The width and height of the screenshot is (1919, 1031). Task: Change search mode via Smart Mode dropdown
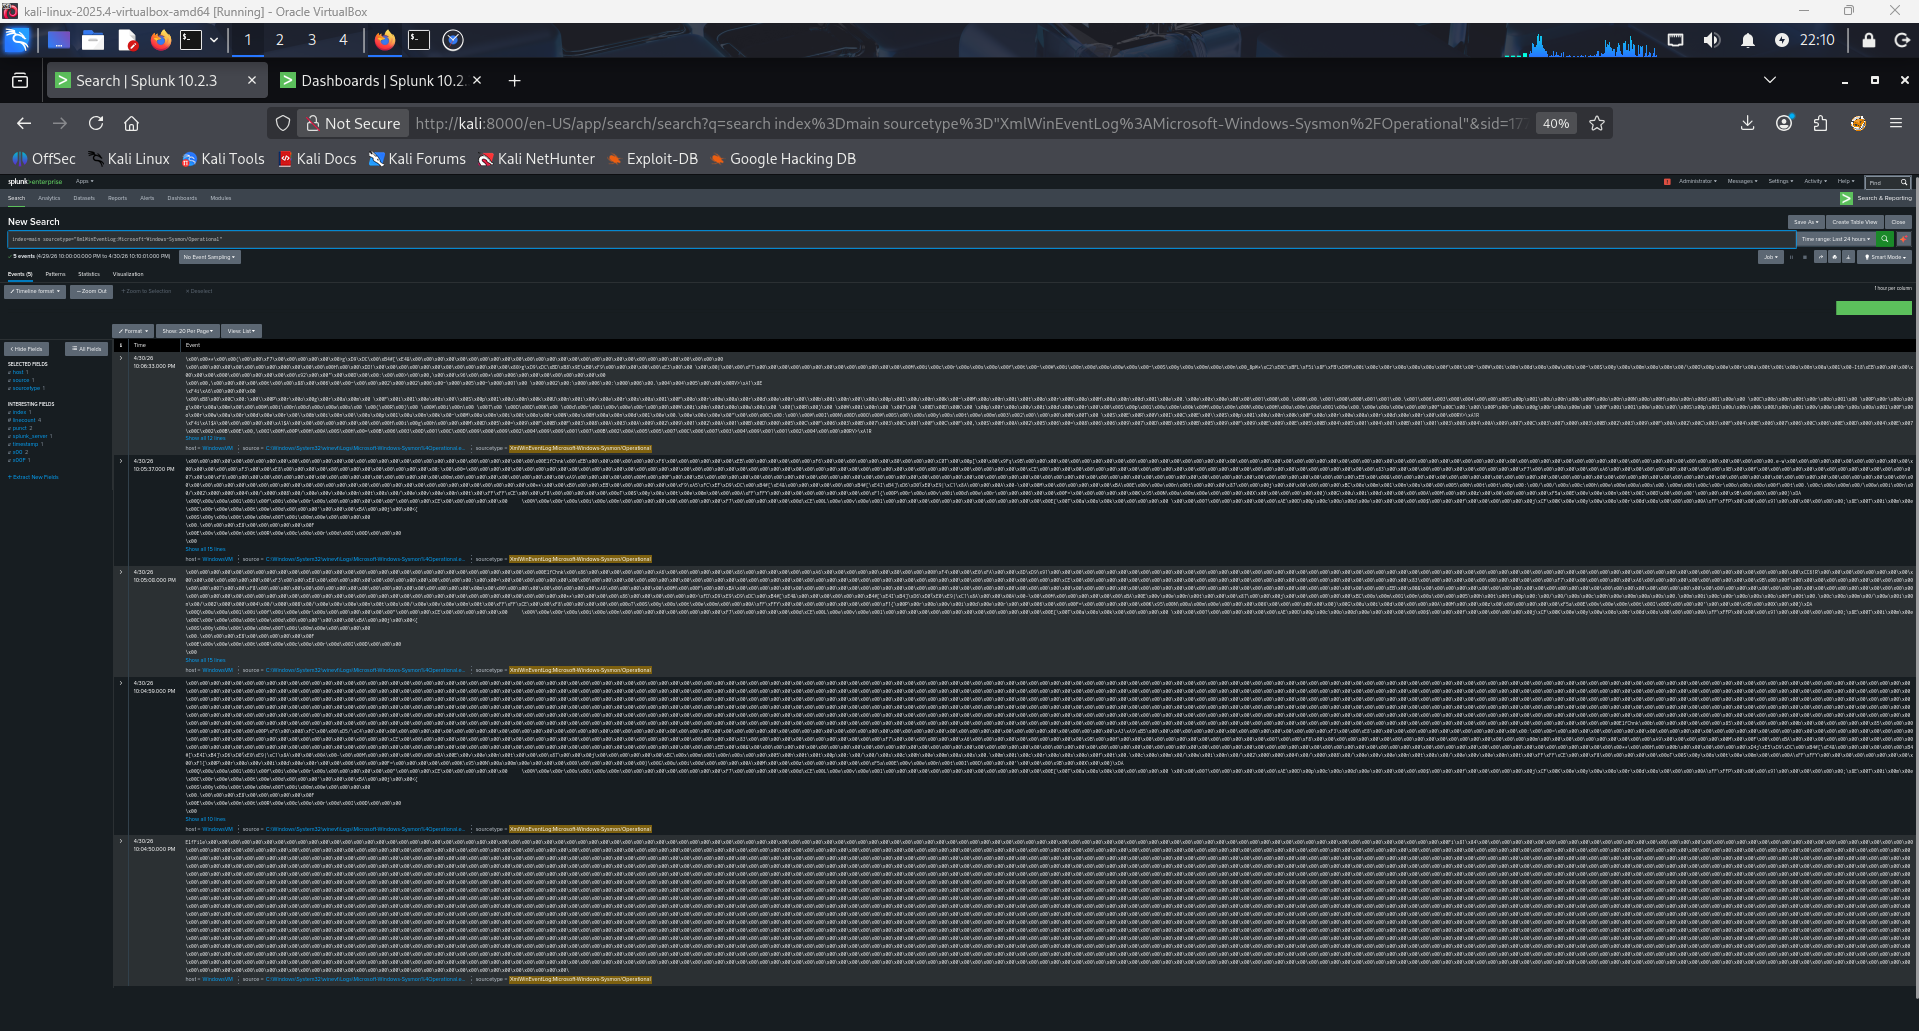pos(1884,257)
